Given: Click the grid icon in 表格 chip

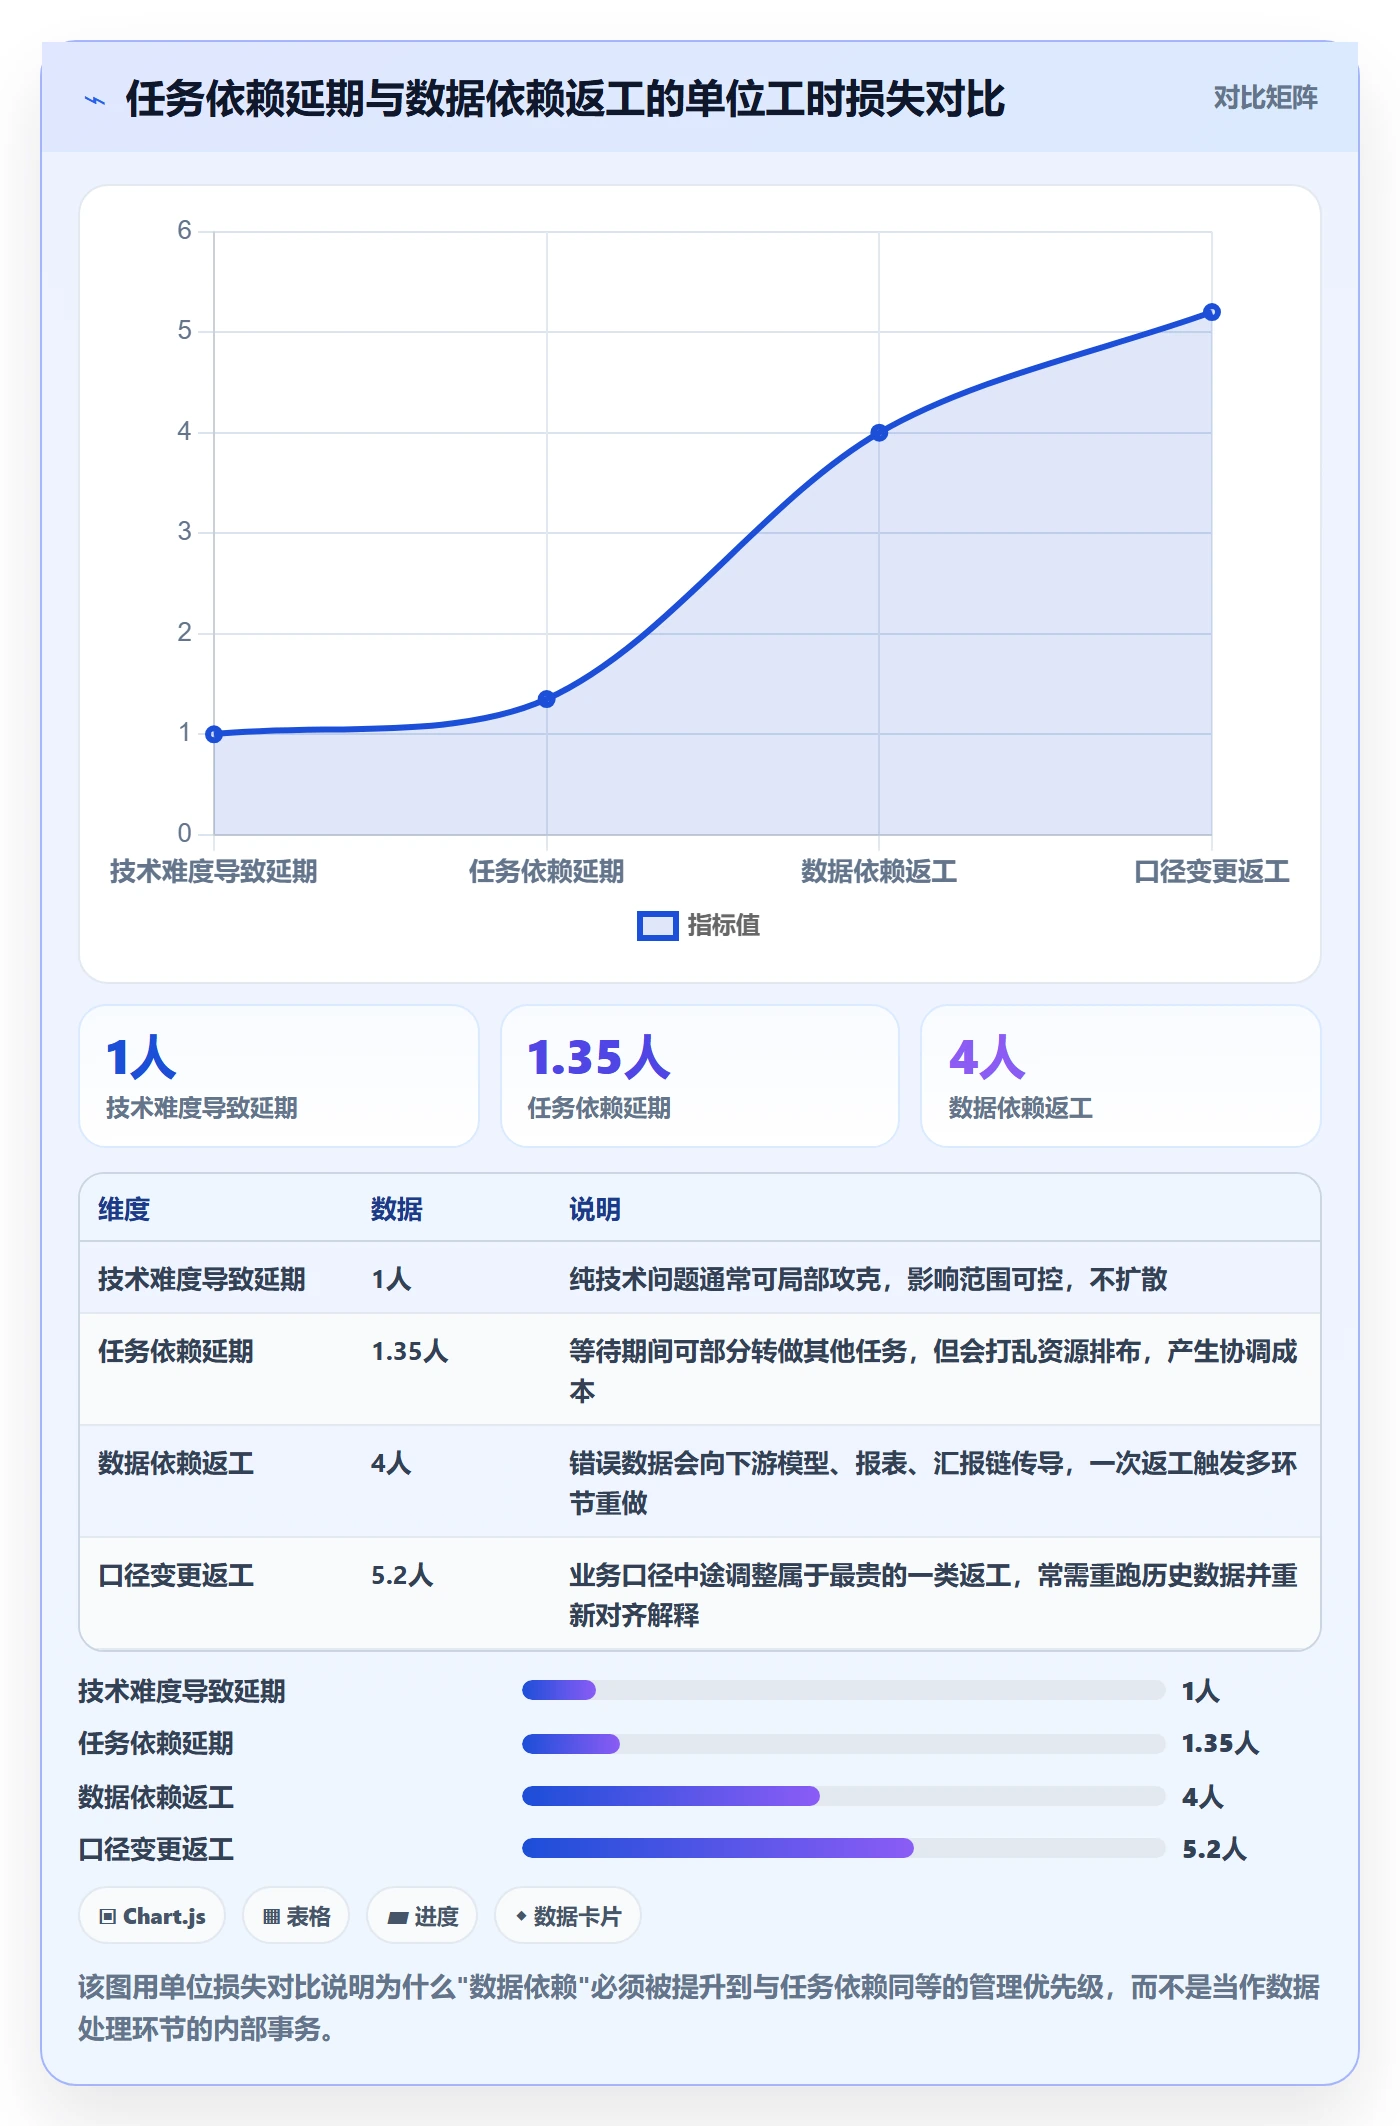Looking at the screenshot, I should (271, 1917).
